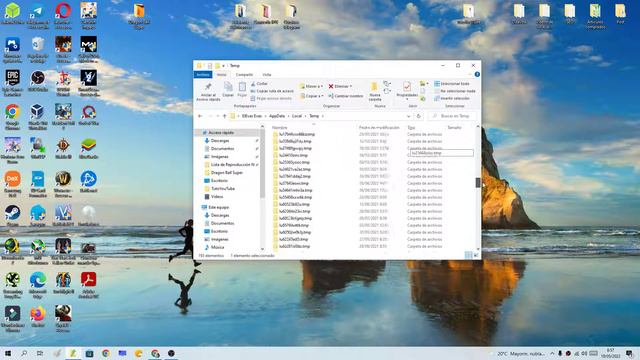Switch to large icons view in the status bar

(476, 255)
